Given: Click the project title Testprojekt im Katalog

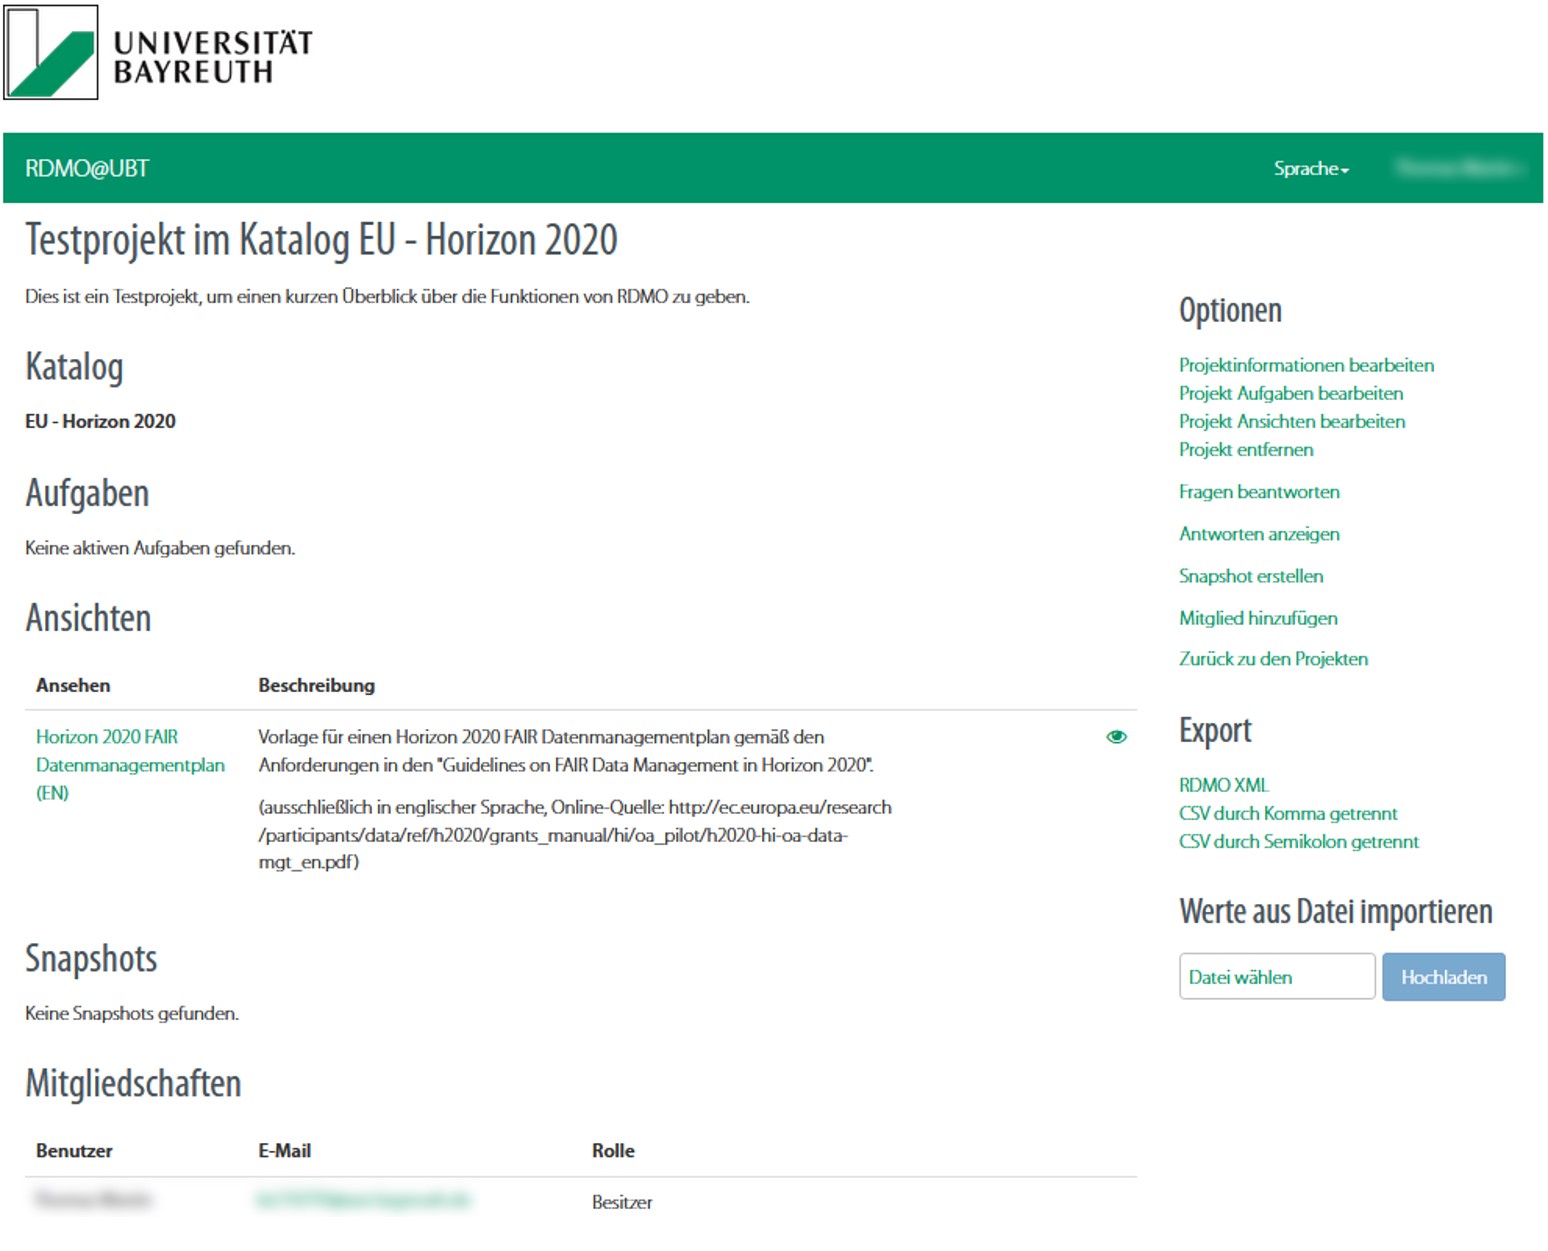Looking at the screenshot, I should [x=321, y=239].
